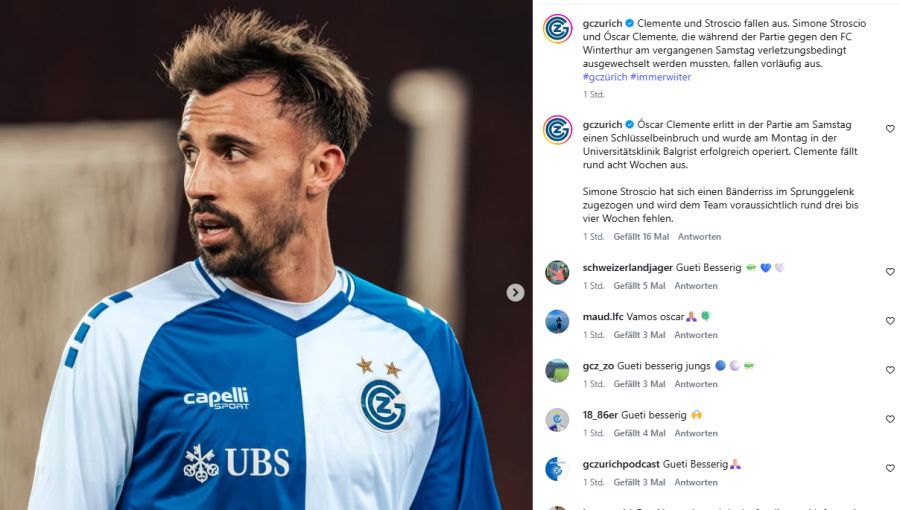The width and height of the screenshot is (900, 510).
Task: Open the #gczürich hashtag
Action: tap(605, 77)
